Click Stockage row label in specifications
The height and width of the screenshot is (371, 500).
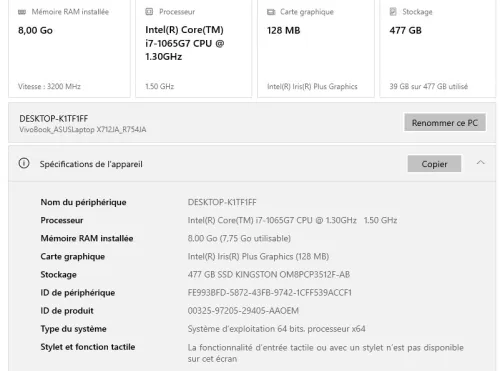[x=58, y=275]
